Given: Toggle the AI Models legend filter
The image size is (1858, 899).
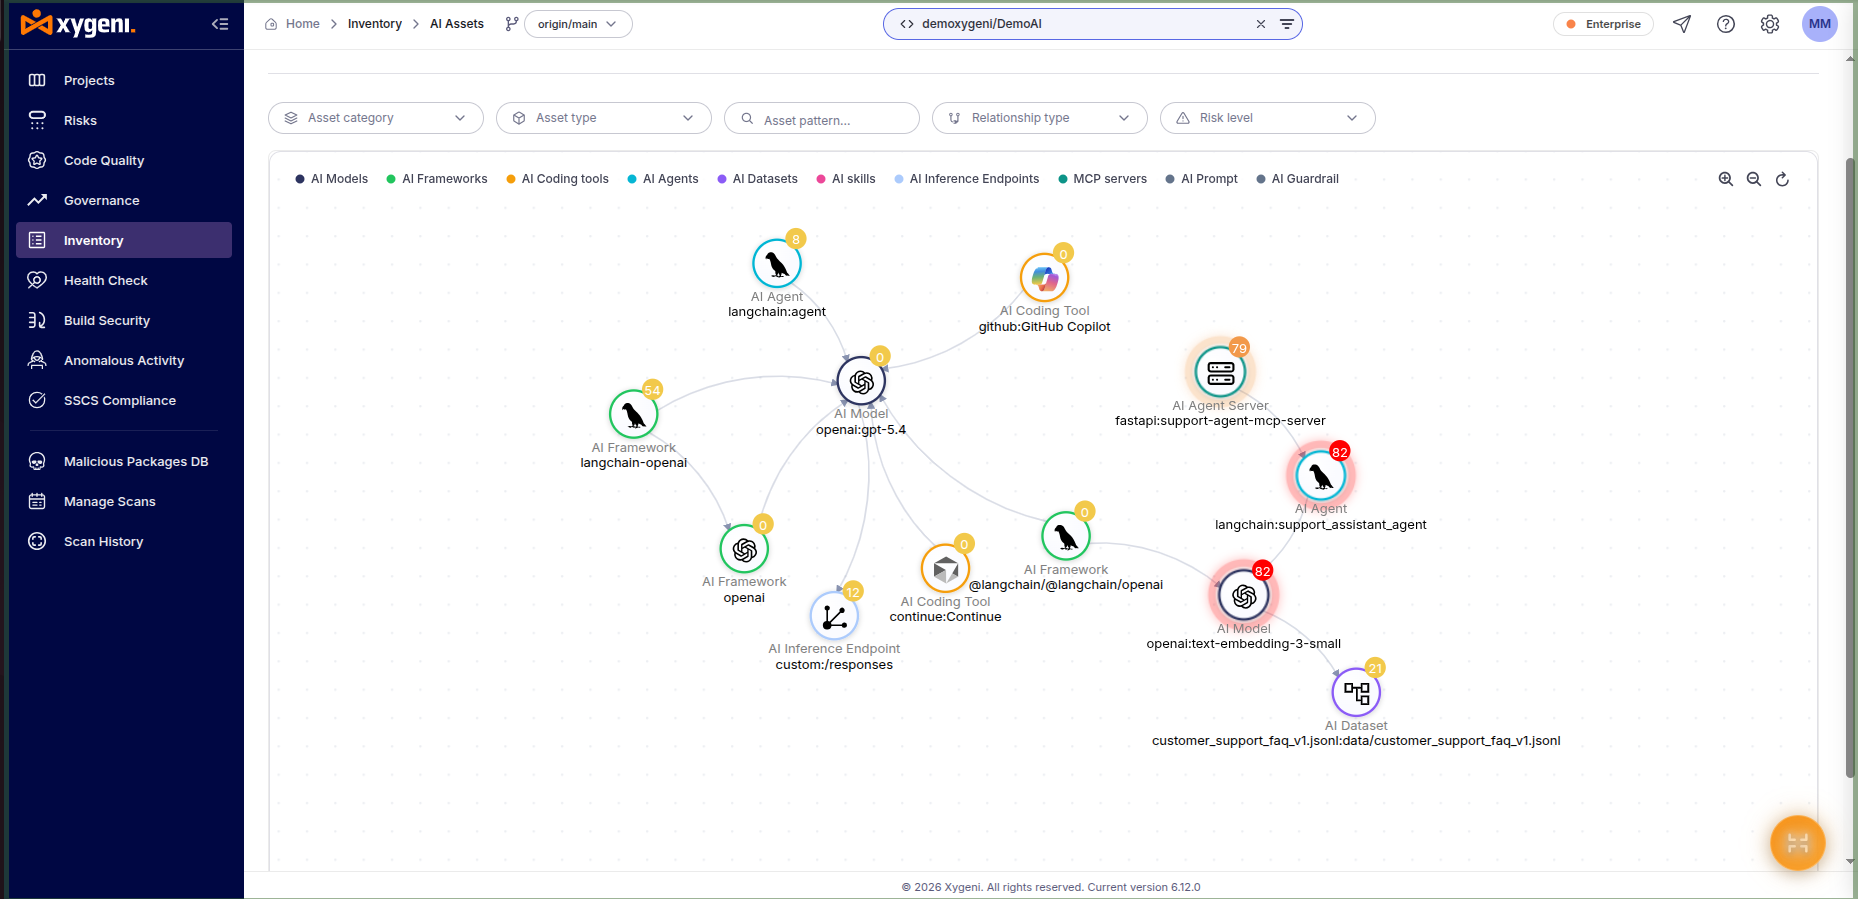Looking at the screenshot, I should pyautogui.click(x=331, y=179).
